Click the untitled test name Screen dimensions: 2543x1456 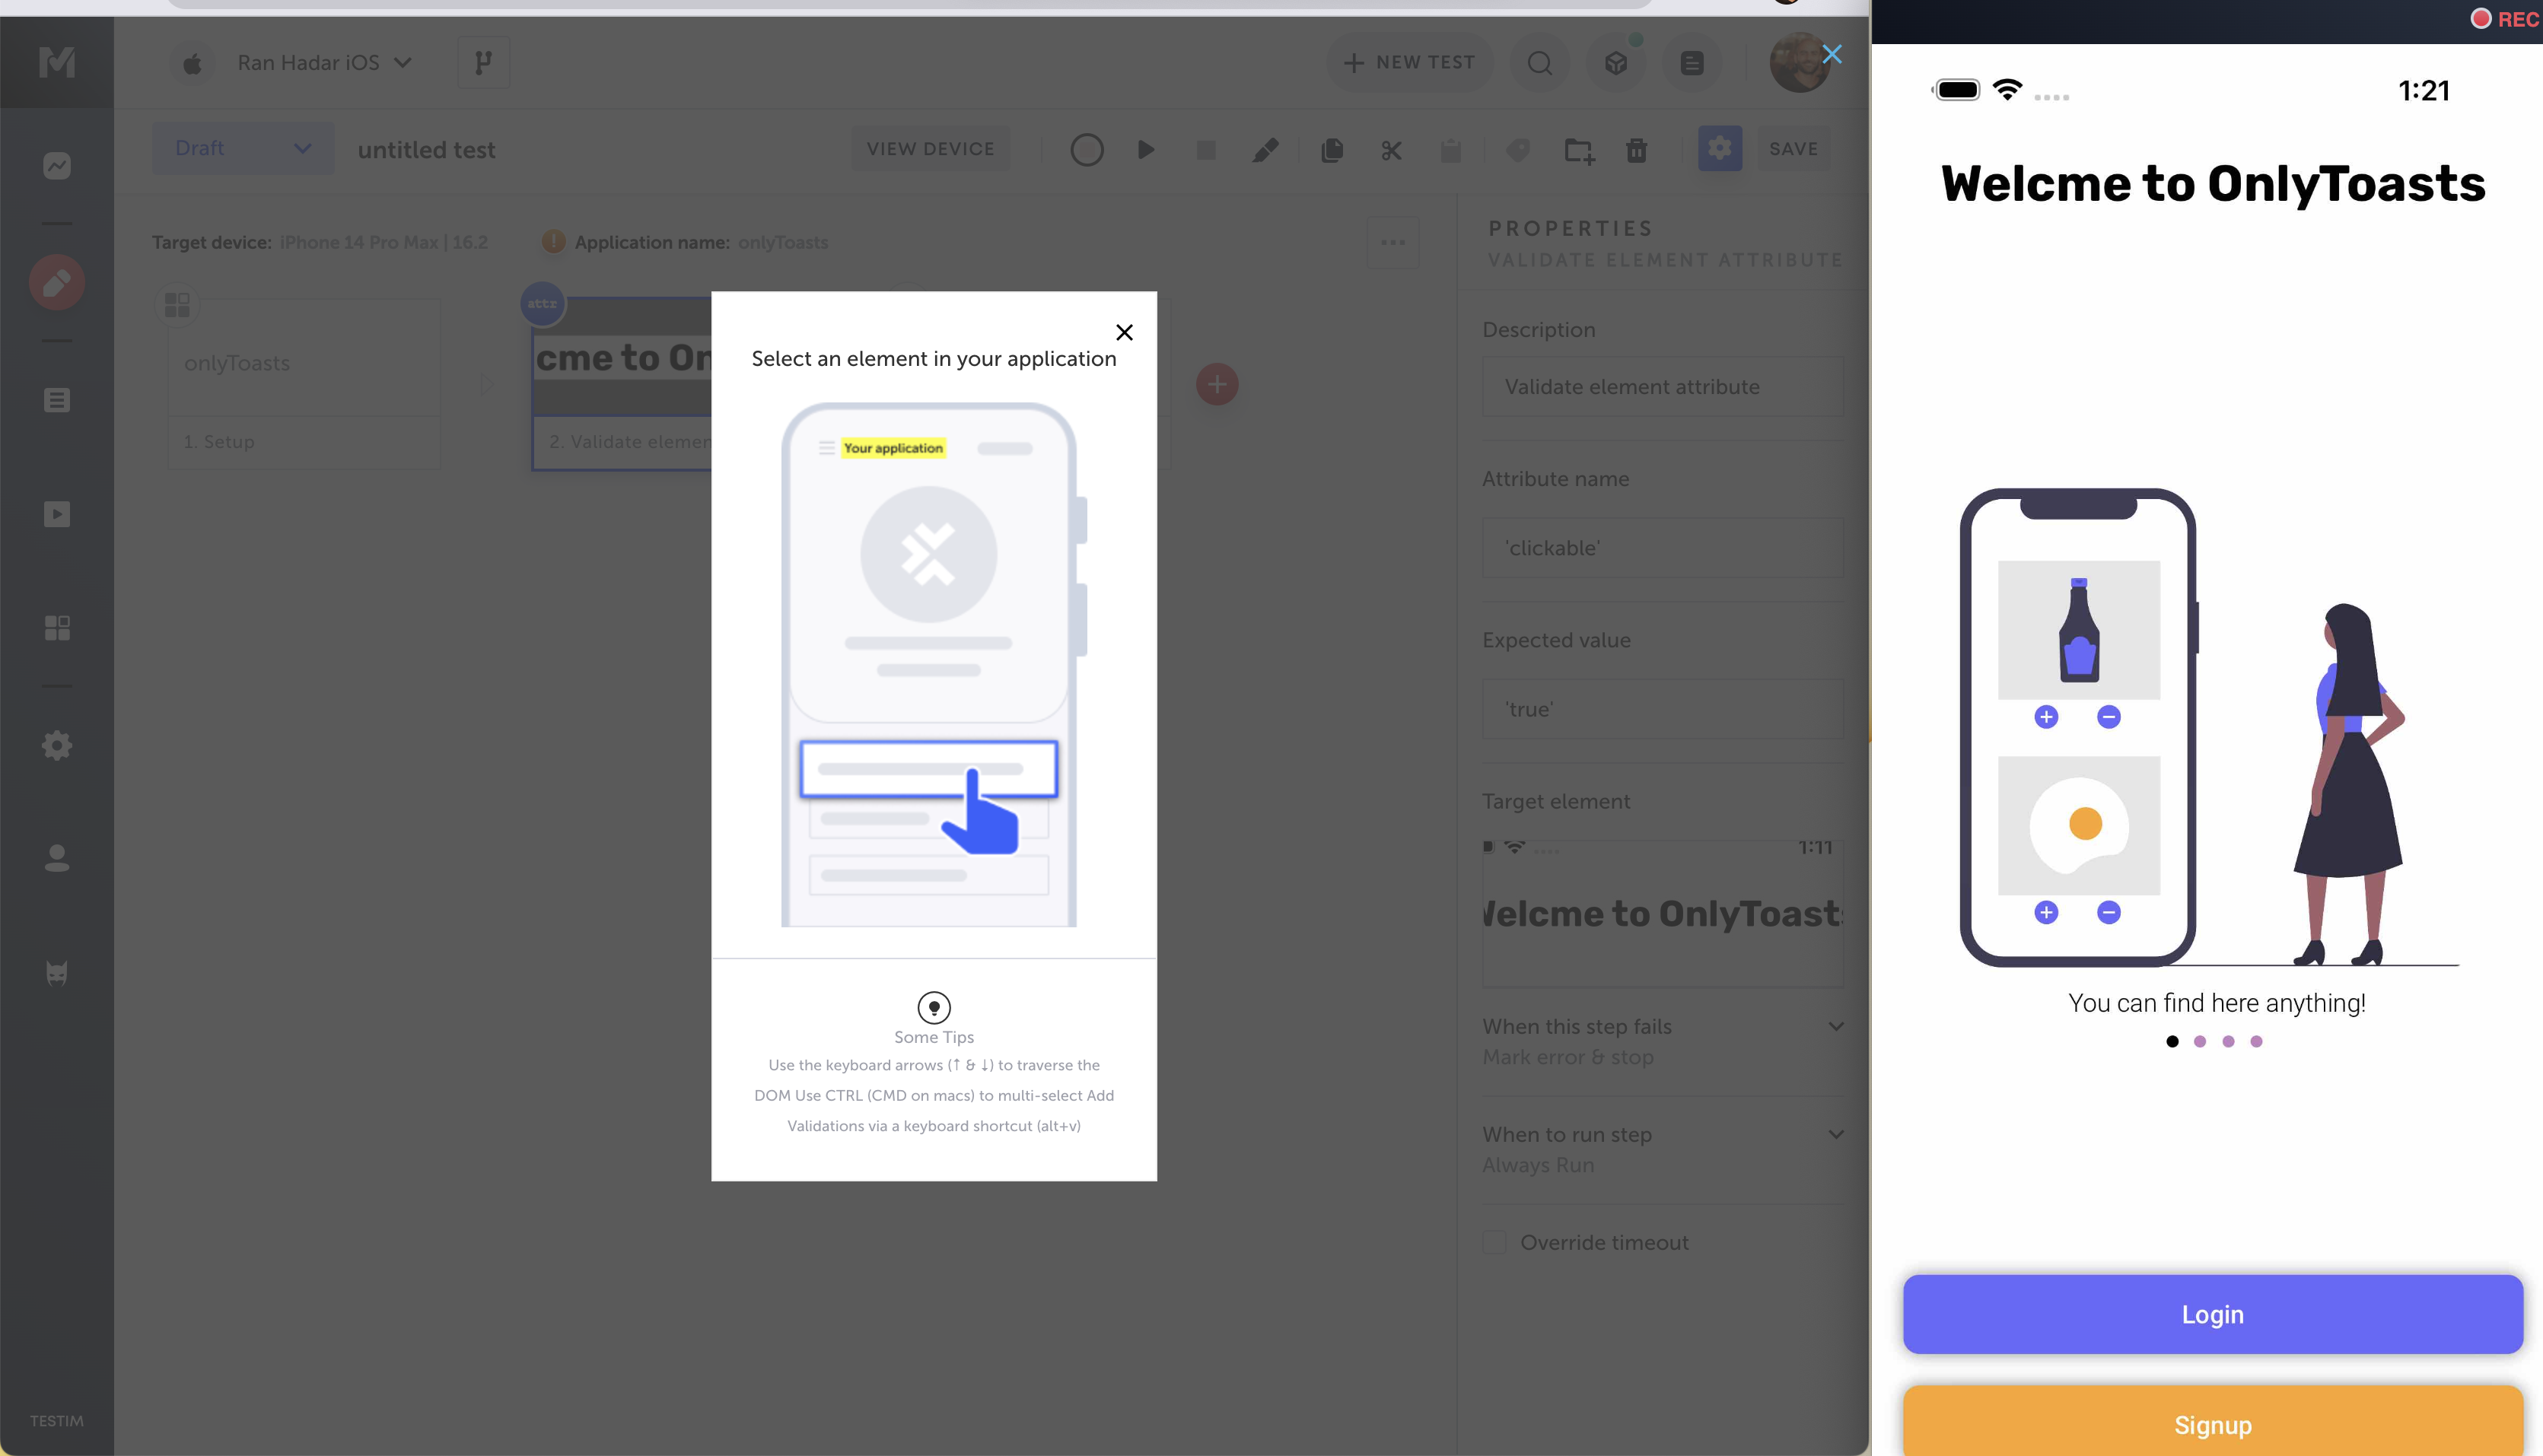pyautogui.click(x=427, y=150)
